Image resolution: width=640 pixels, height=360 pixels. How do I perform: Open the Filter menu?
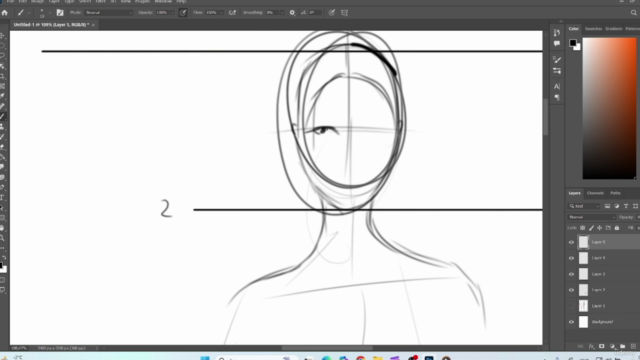point(100,2)
